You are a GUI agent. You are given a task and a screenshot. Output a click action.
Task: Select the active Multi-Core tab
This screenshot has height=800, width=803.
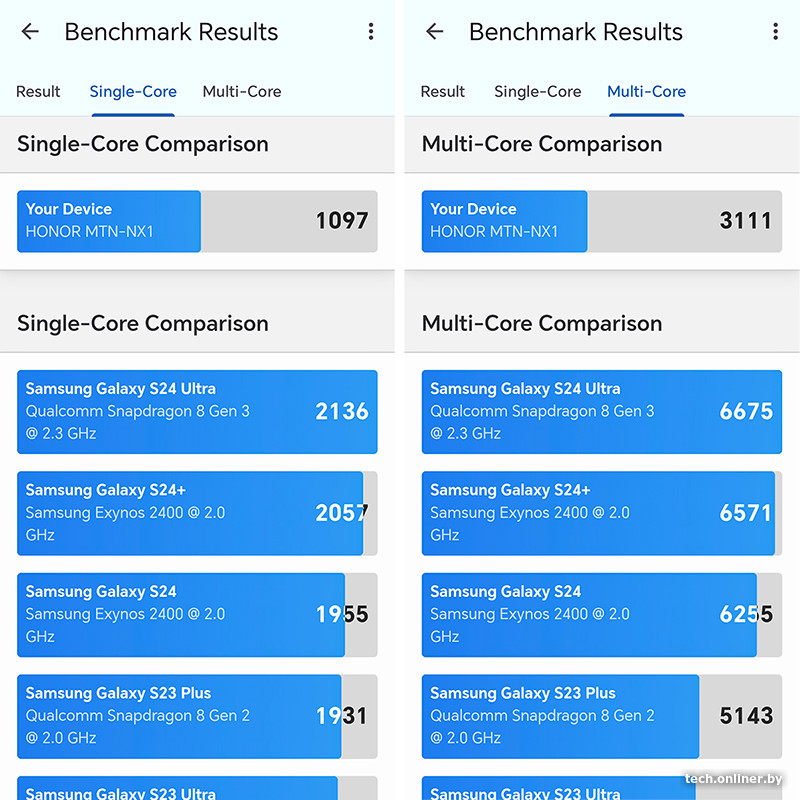pos(646,92)
